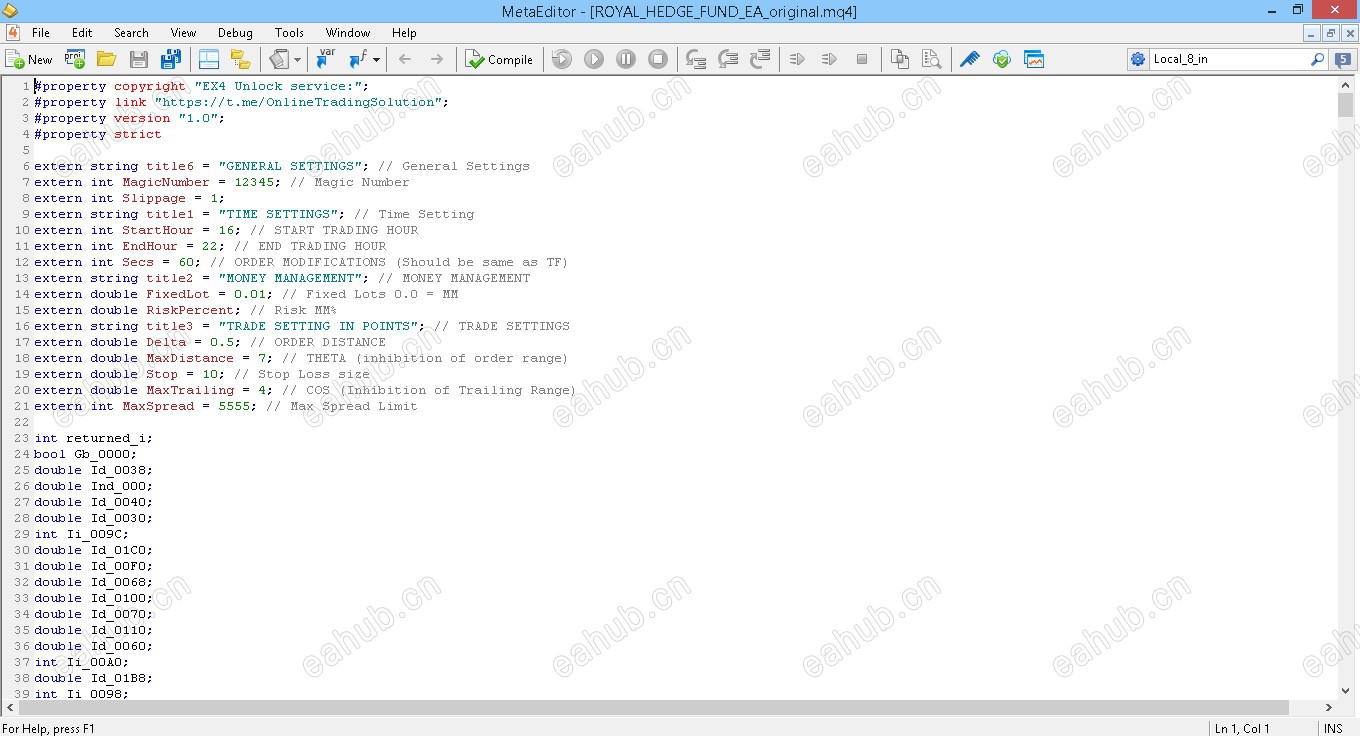Open the dropdown arrow beside the pages icon
This screenshot has height=736, width=1360.
[x=298, y=59]
